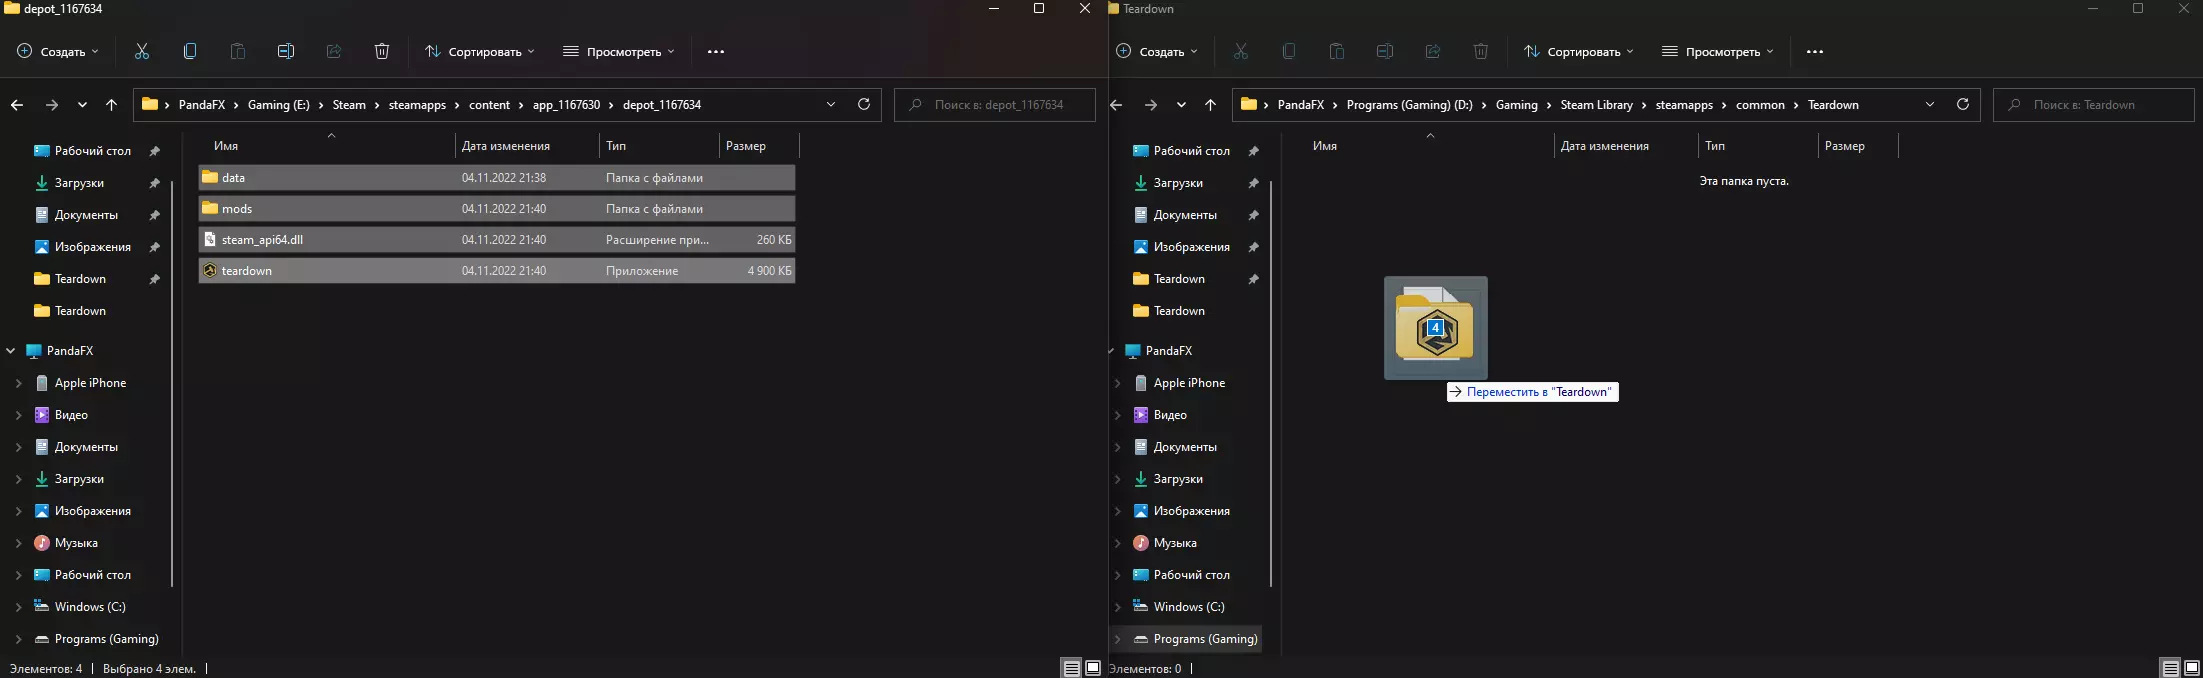Click the left navigation pane scrollbar

point(172,380)
